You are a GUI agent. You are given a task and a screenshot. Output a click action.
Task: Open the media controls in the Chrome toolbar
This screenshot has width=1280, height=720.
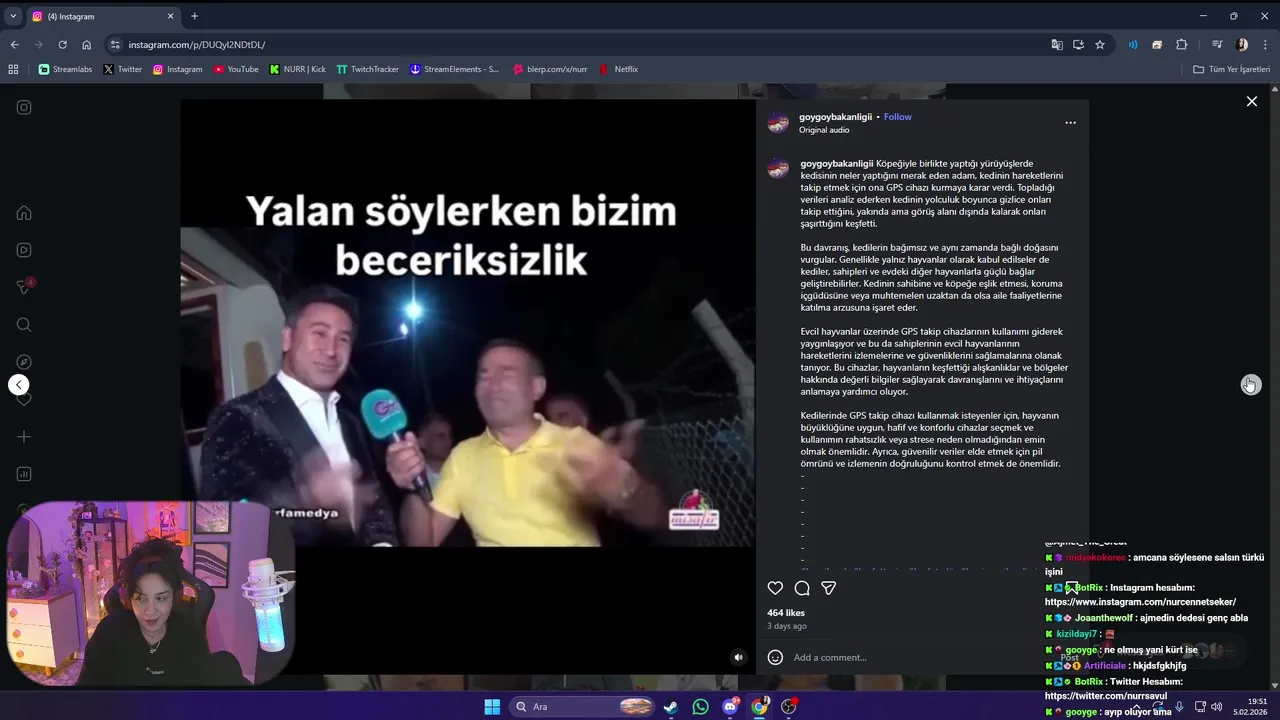pyautogui.click(x=1217, y=44)
